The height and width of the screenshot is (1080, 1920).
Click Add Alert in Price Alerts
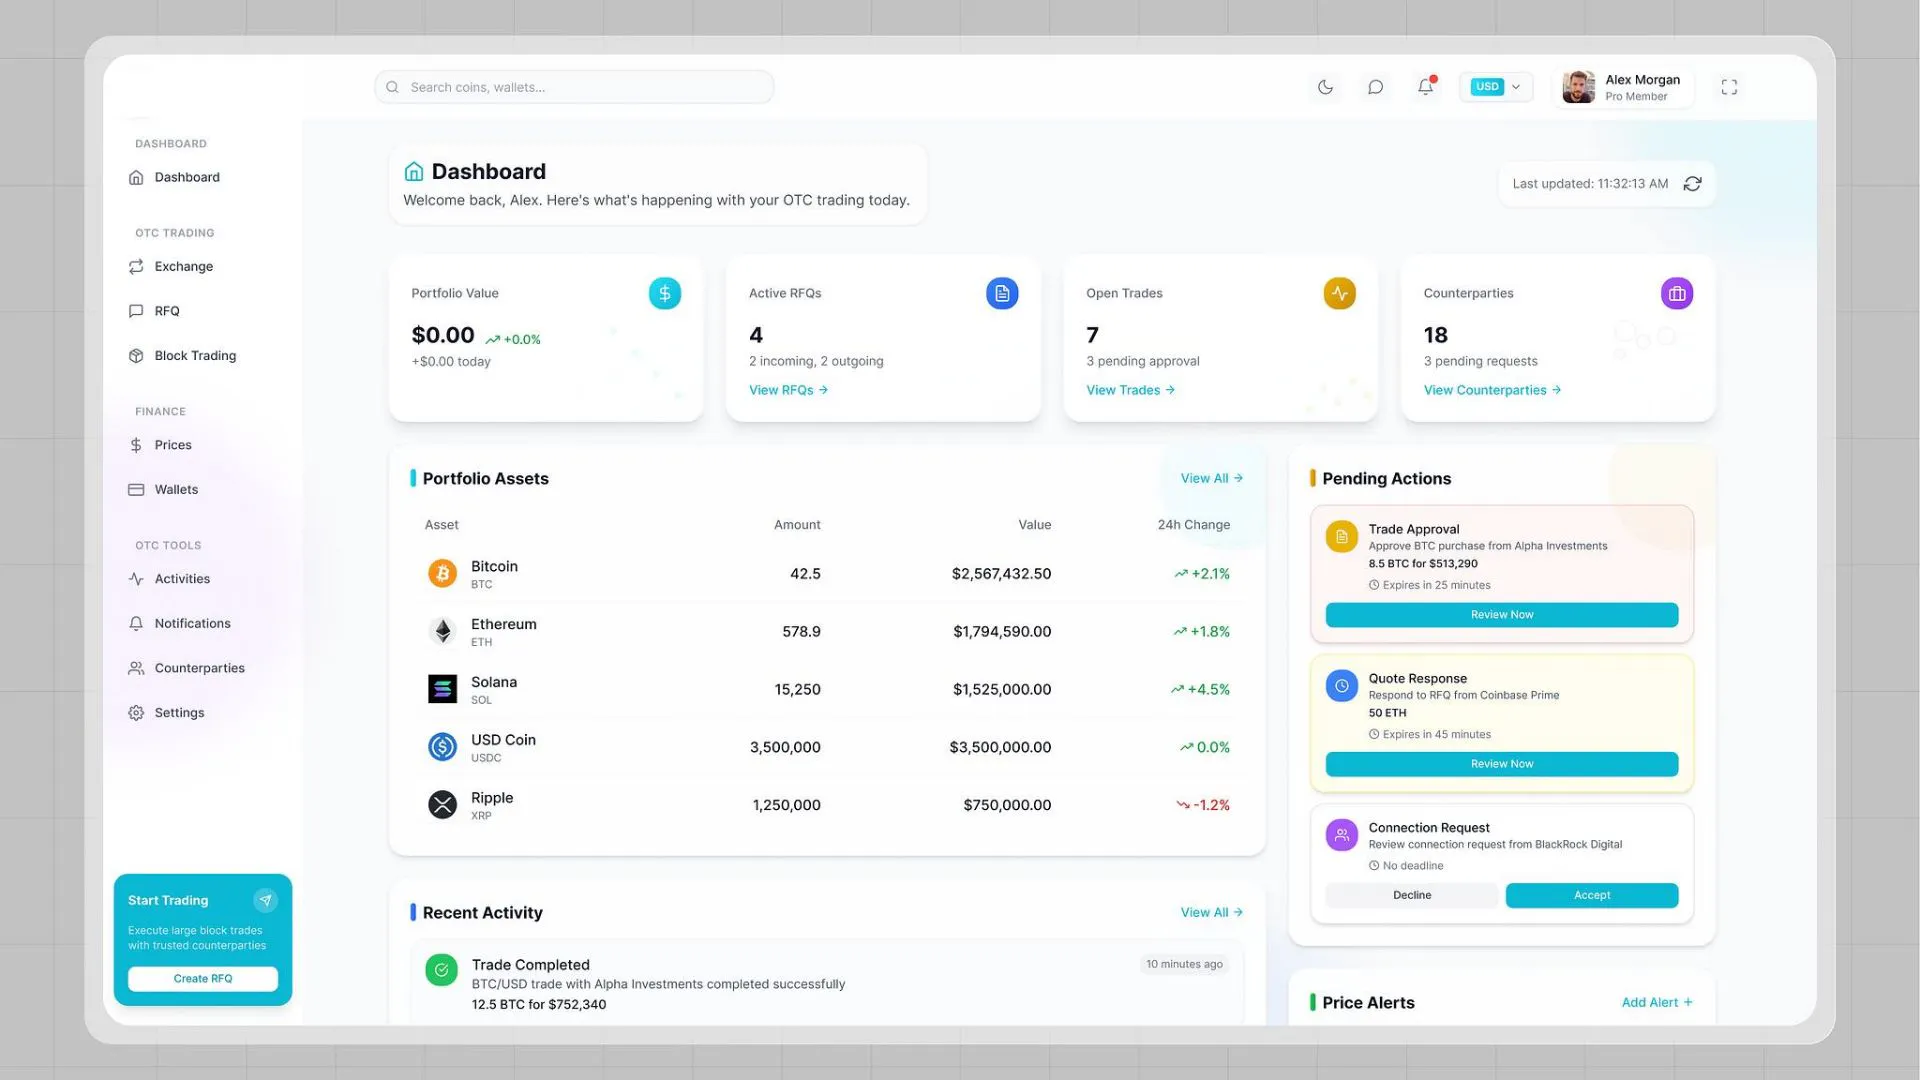[1657, 1002]
